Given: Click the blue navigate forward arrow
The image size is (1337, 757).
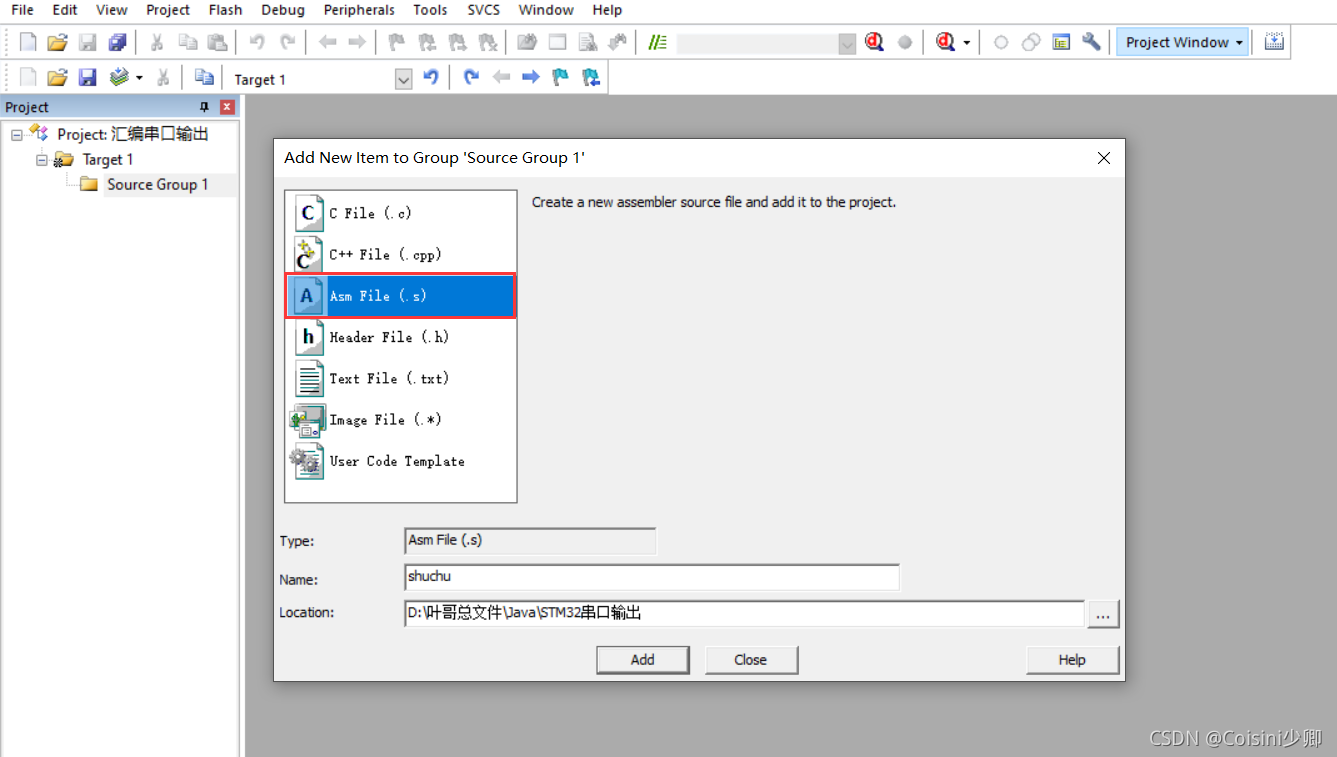Looking at the screenshot, I should [x=531, y=78].
